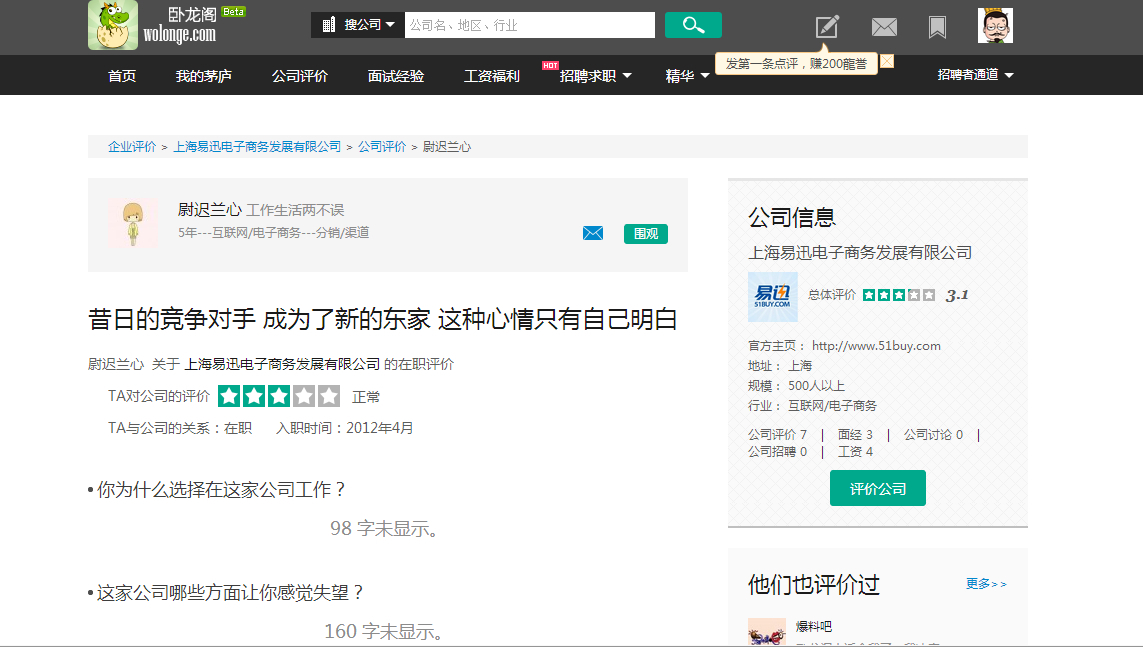The height and width of the screenshot is (647, 1143).
Task: Click the TA与公司的关系：在职 text
Action: tap(180, 428)
